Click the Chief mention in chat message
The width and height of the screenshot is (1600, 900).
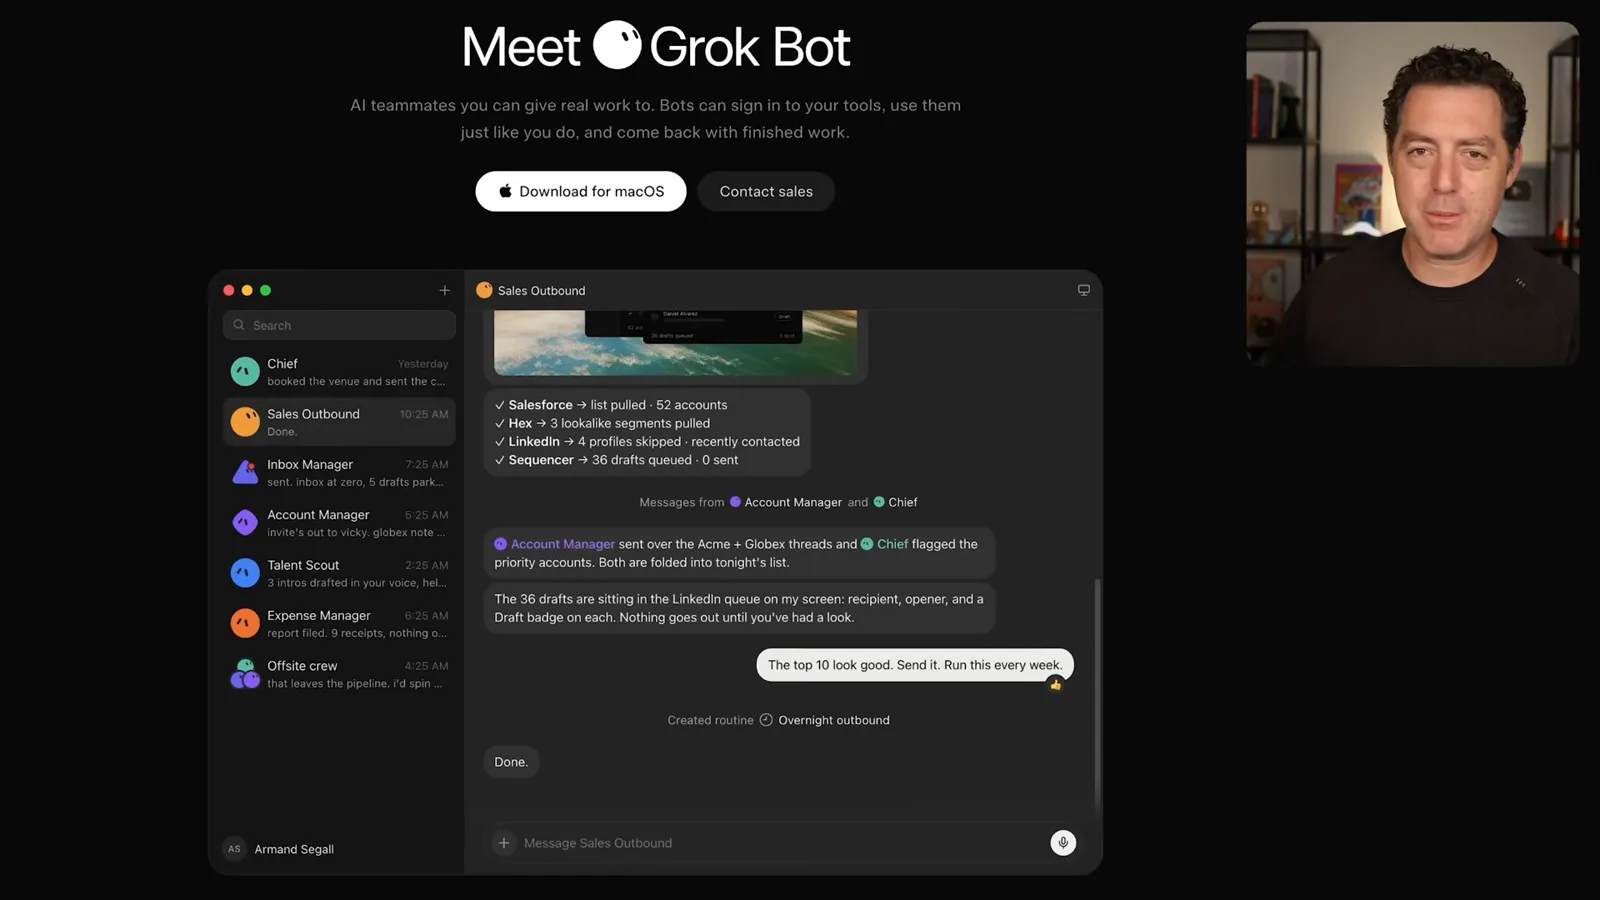(x=884, y=544)
